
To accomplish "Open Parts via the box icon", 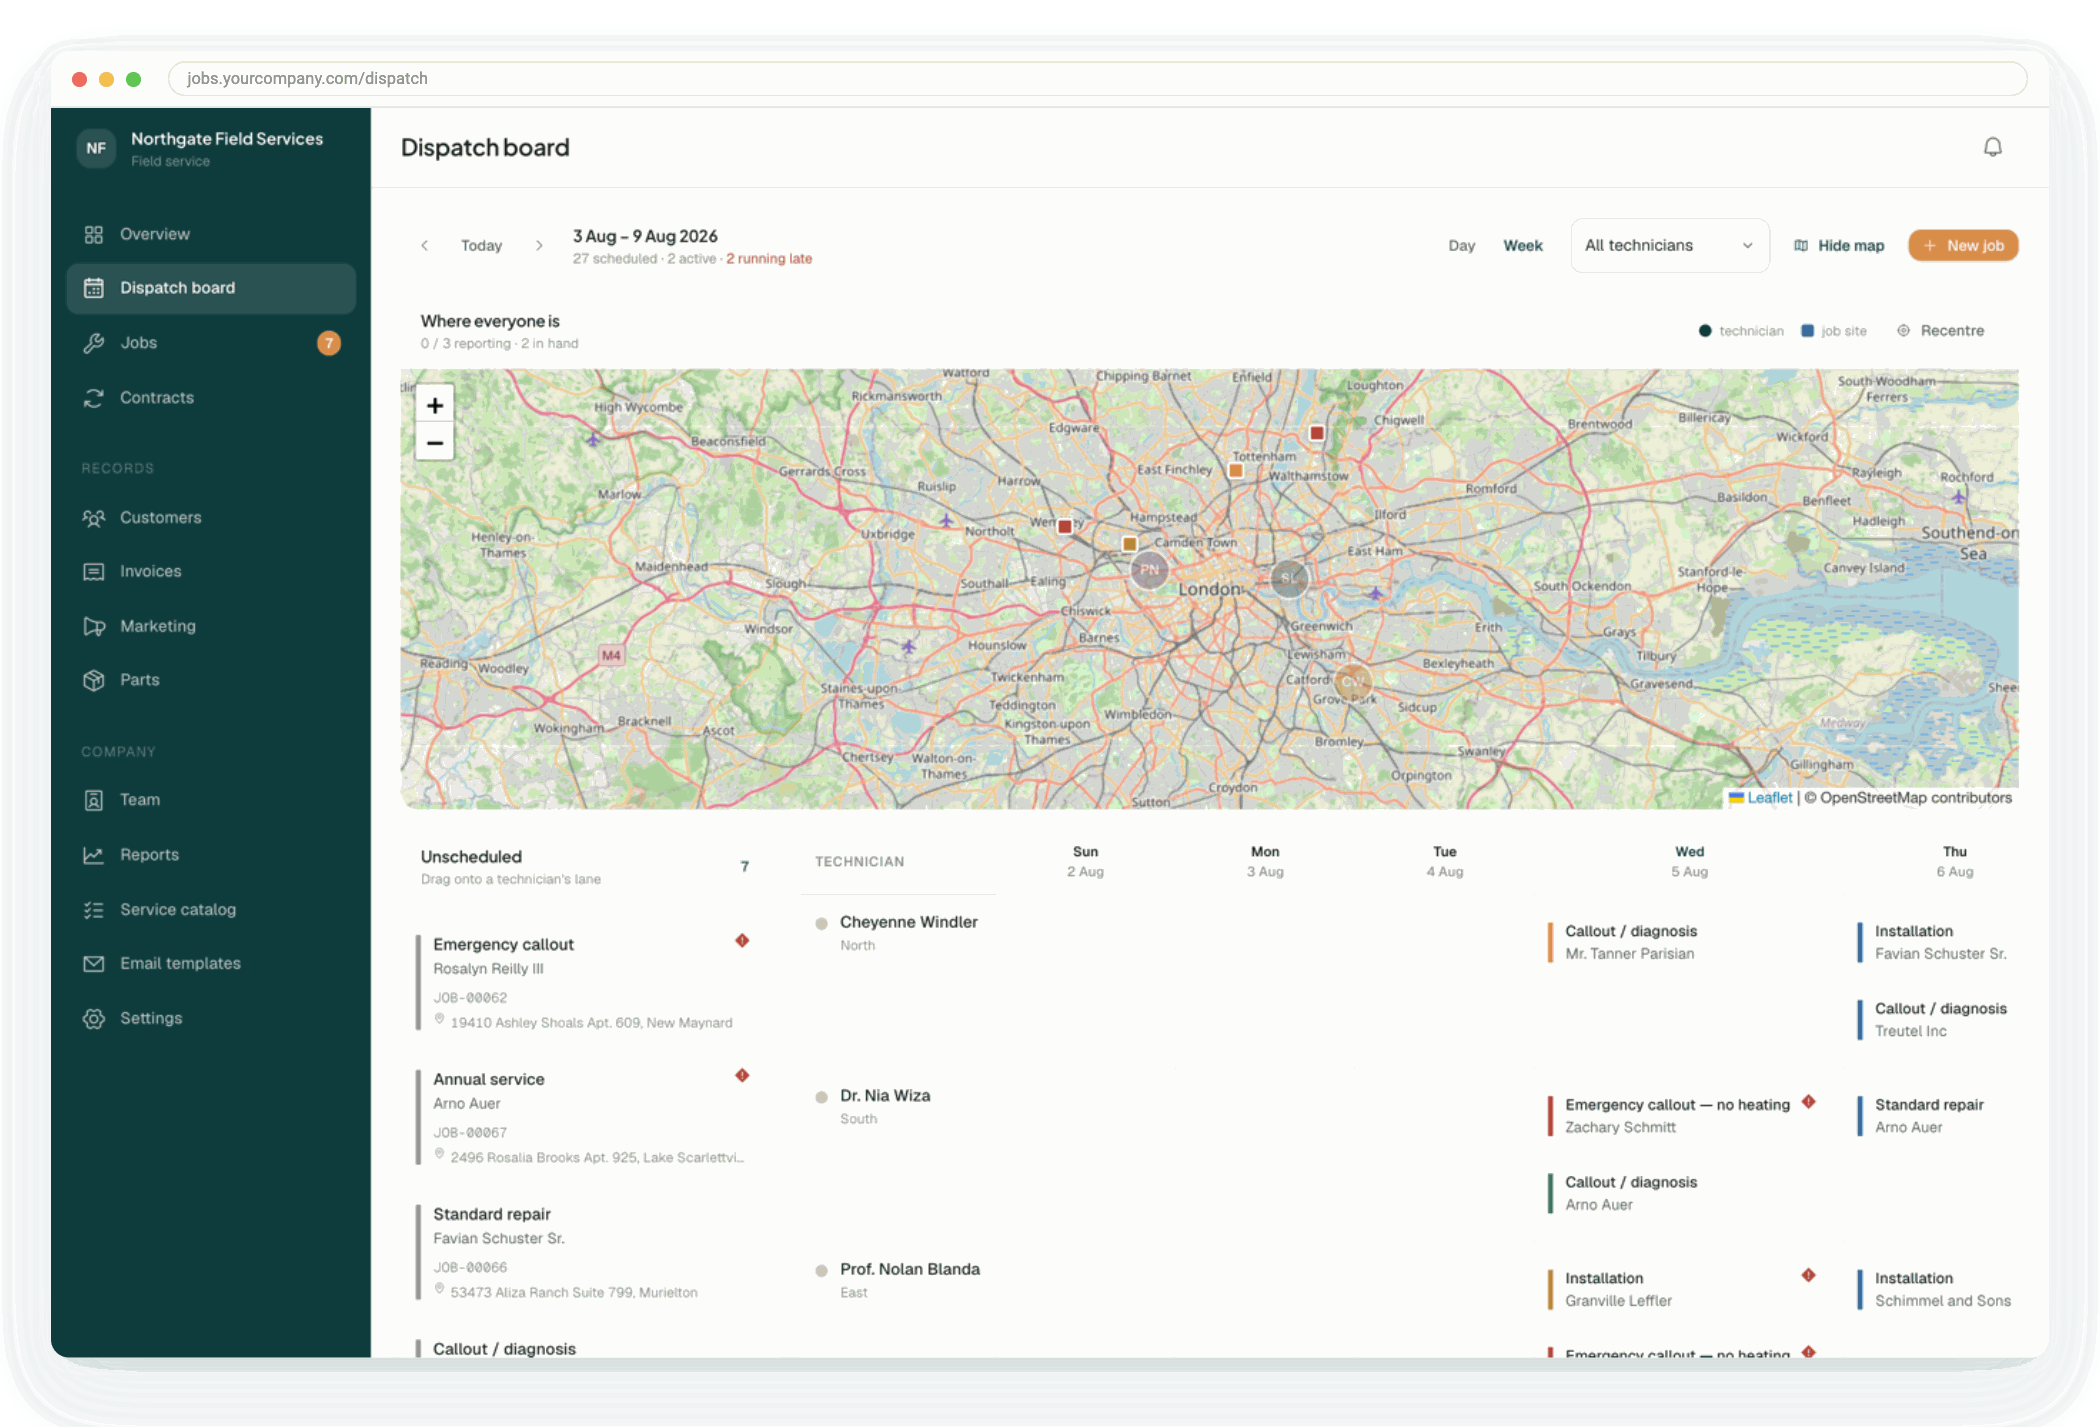I will coord(94,680).
